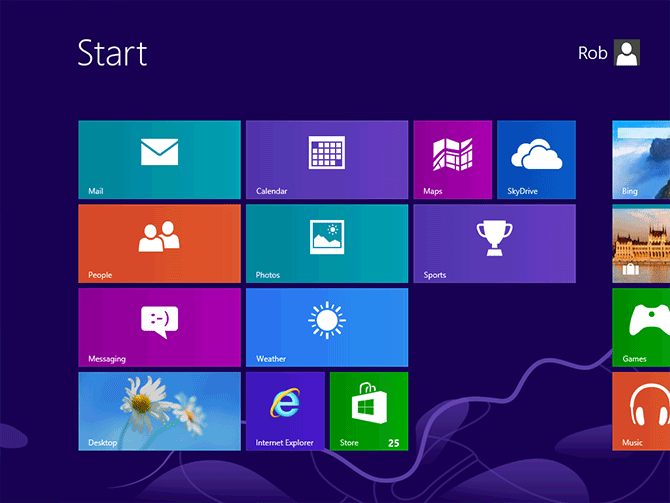Launch the Games controller tile
Screen dimensions: 670x503
pos(641,327)
